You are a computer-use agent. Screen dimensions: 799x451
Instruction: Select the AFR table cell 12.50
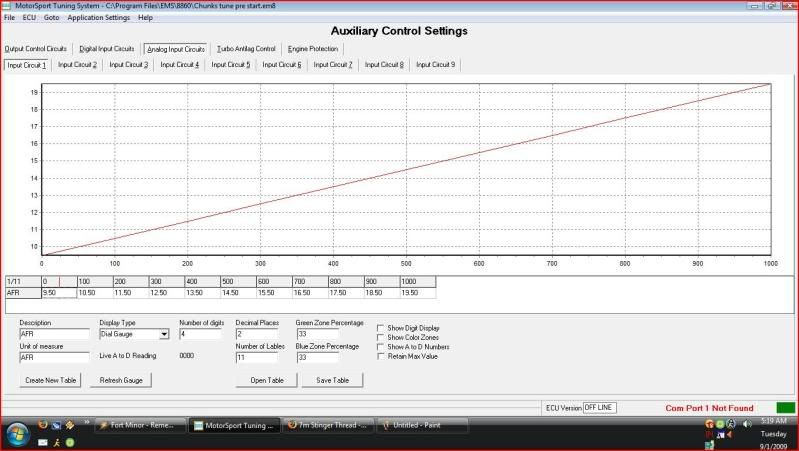(x=166, y=293)
